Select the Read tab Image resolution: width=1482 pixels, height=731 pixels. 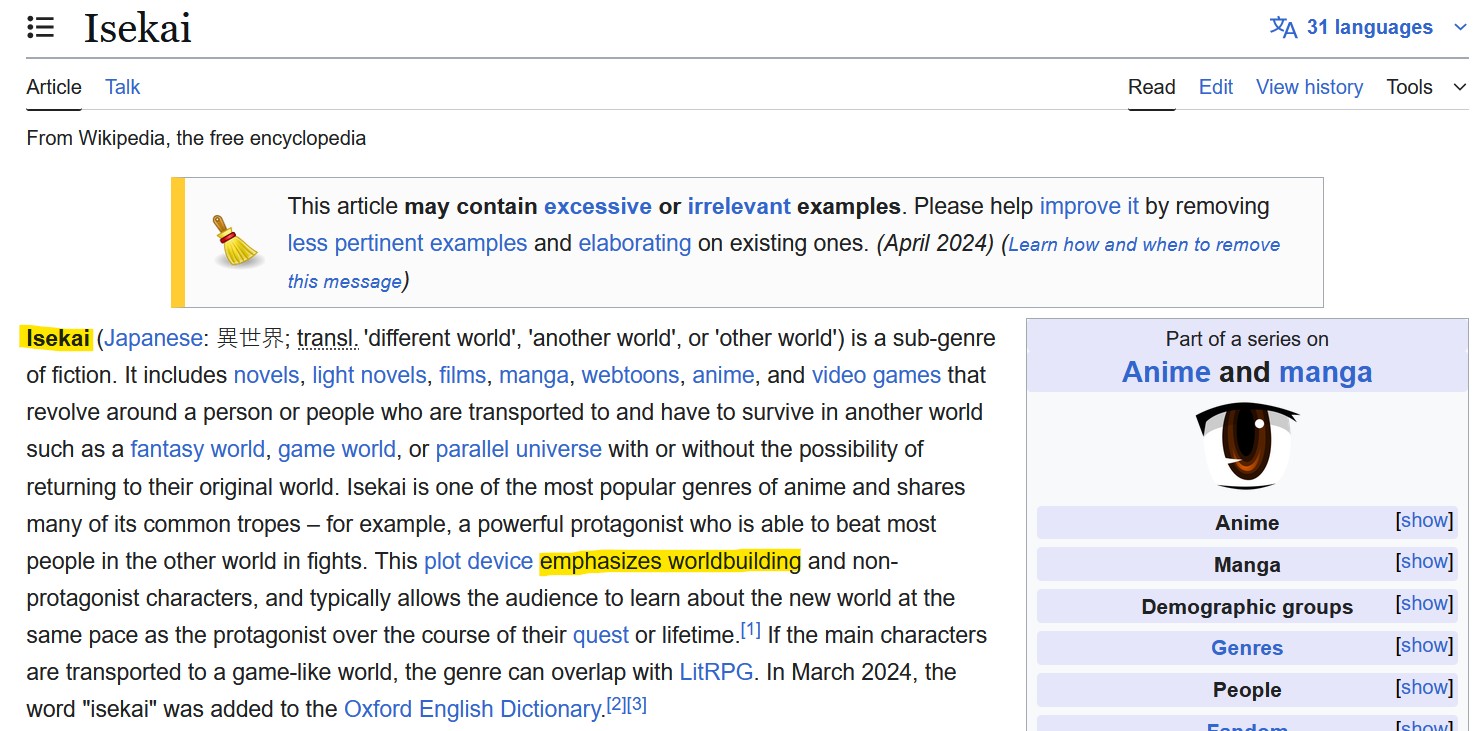click(1151, 87)
